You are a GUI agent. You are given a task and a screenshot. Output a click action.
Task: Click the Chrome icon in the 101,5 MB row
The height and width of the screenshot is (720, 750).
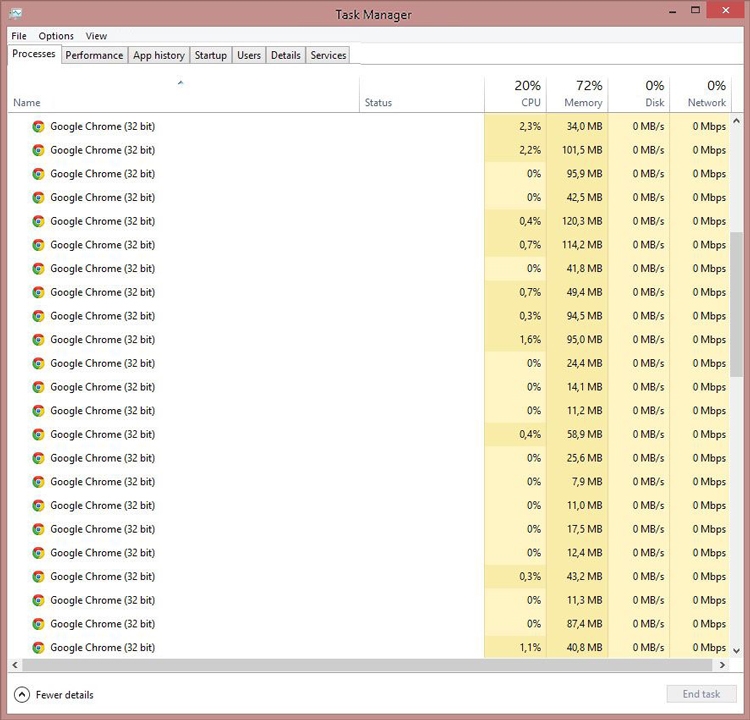tap(38, 150)
